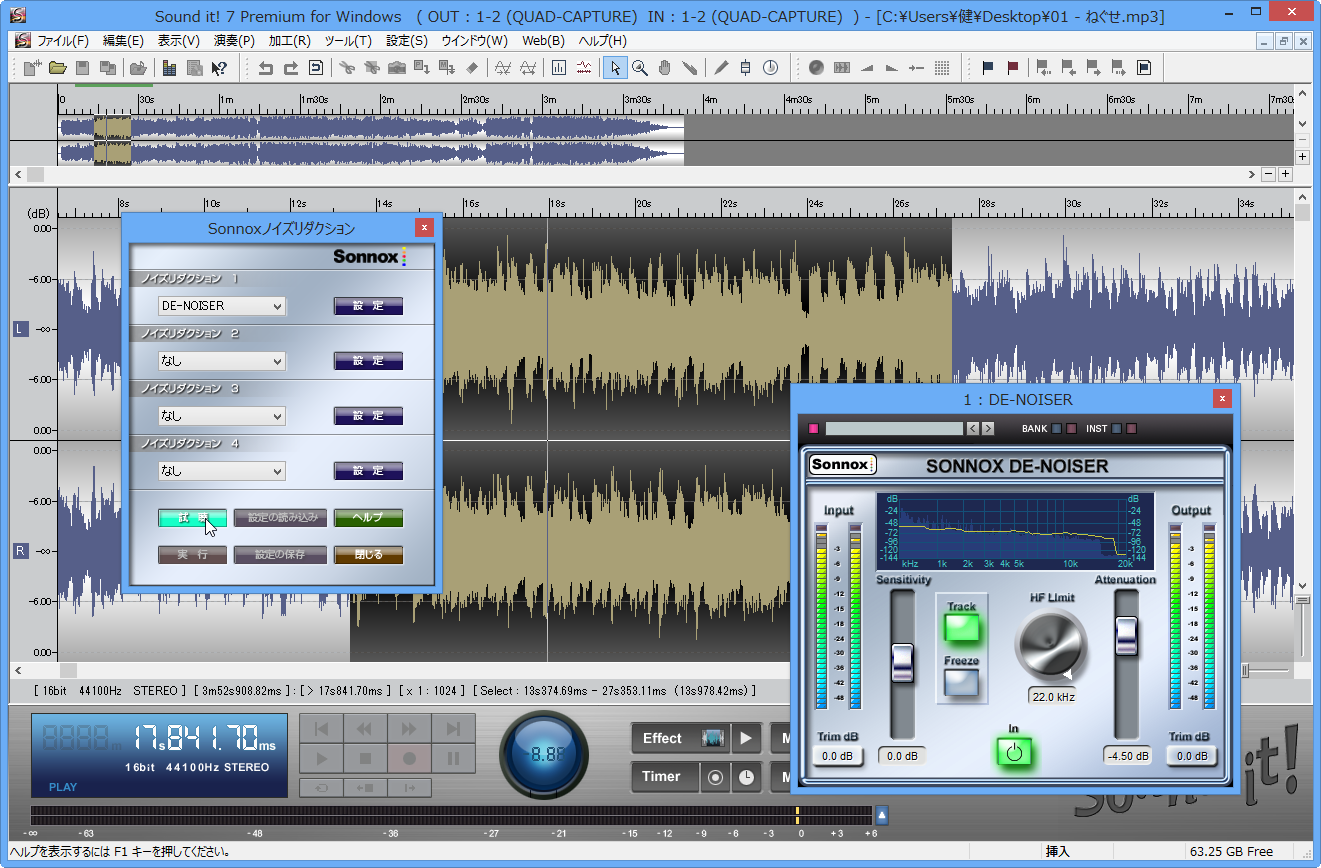This screenshot has width=1321, height=868.
Task: Undo the last edit from toolbar
Action: click(265, 68)
